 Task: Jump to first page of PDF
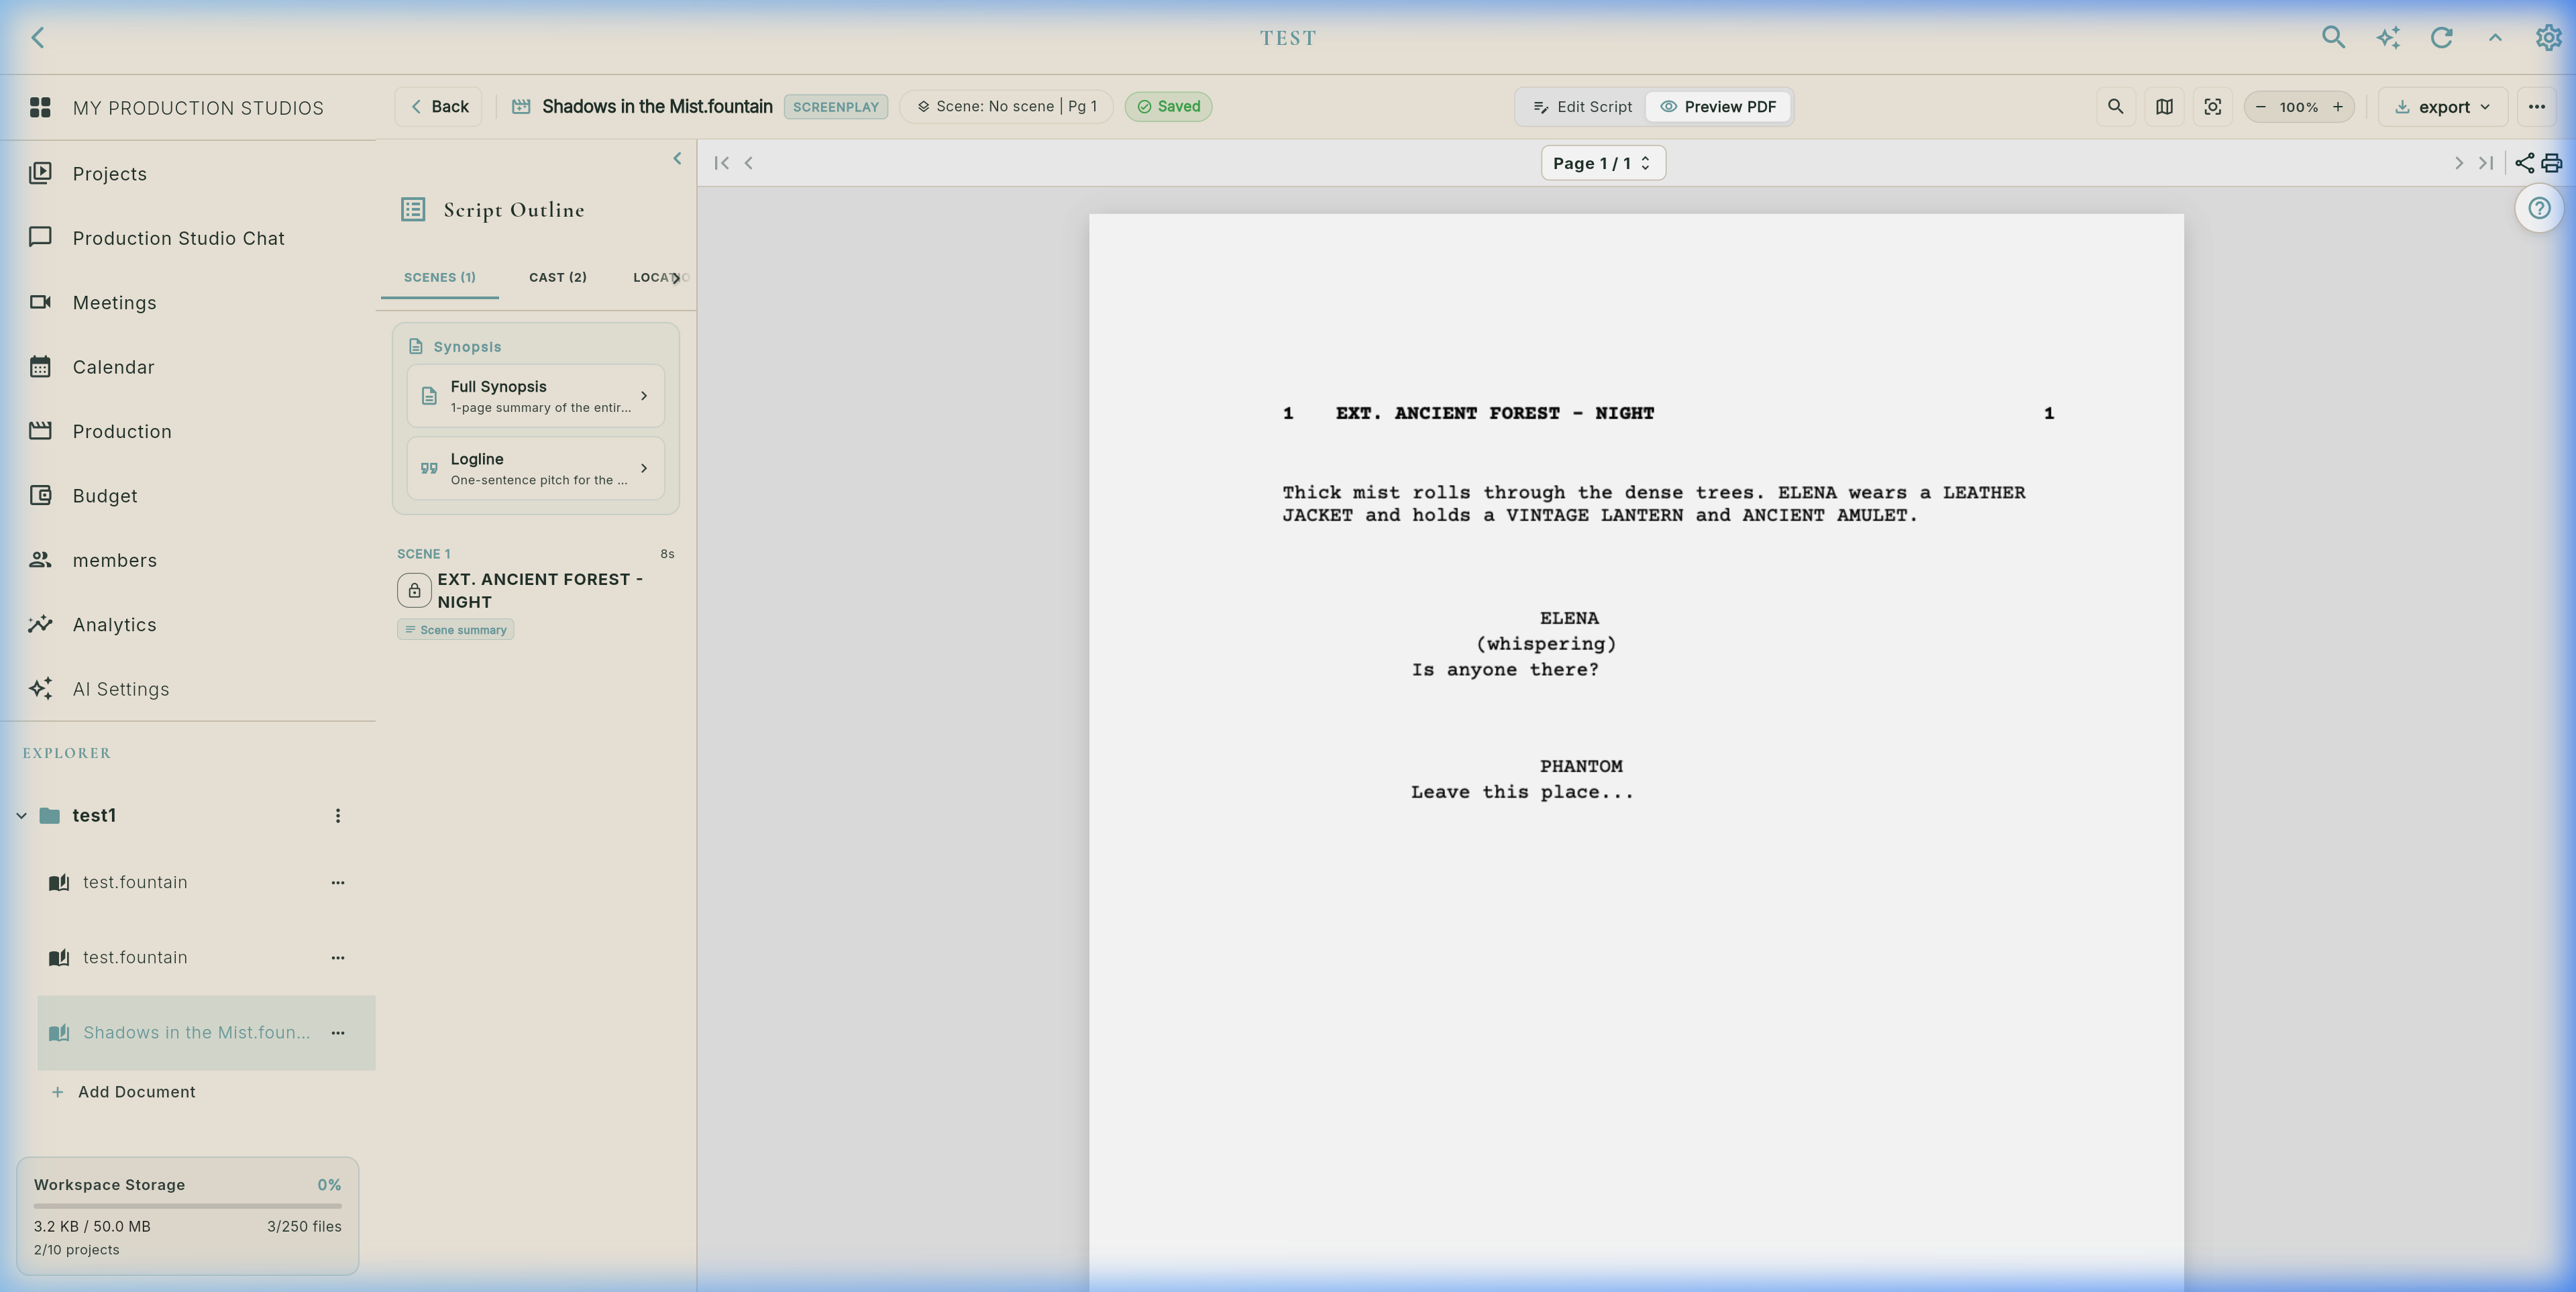tap(721, 163)
